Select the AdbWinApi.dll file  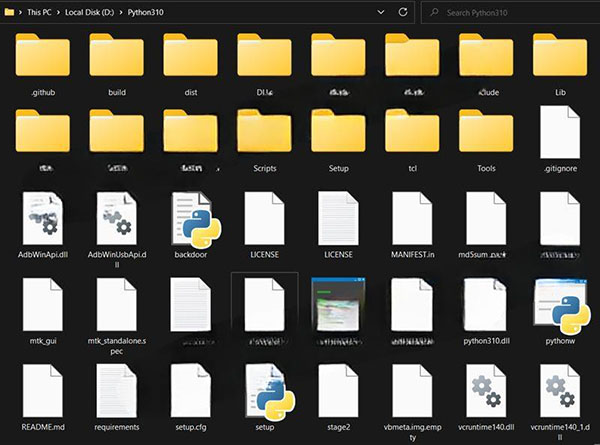pyautogui.click(x=43, y=217)
